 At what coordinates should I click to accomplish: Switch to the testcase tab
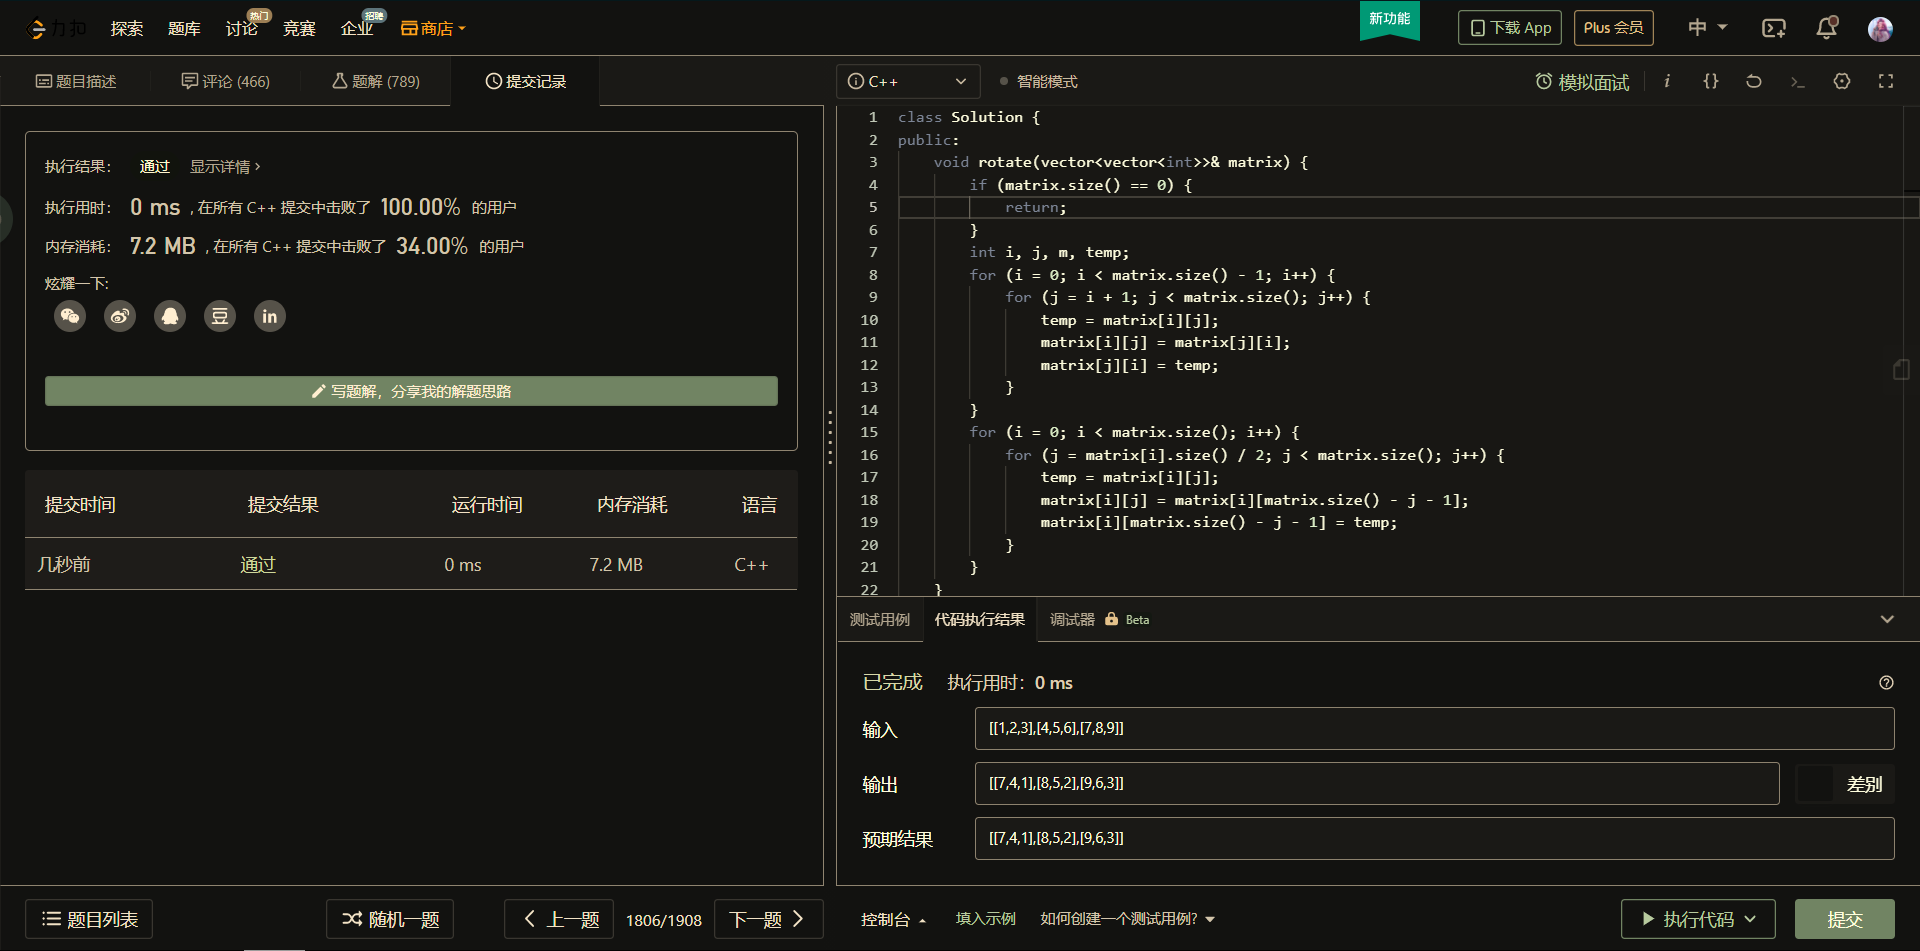click(880, 620)
